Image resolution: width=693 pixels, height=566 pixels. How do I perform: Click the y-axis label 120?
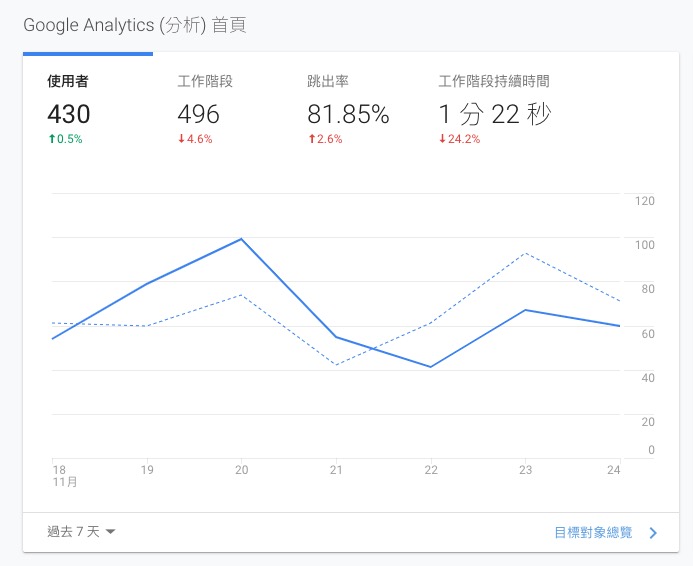point(645,201)
